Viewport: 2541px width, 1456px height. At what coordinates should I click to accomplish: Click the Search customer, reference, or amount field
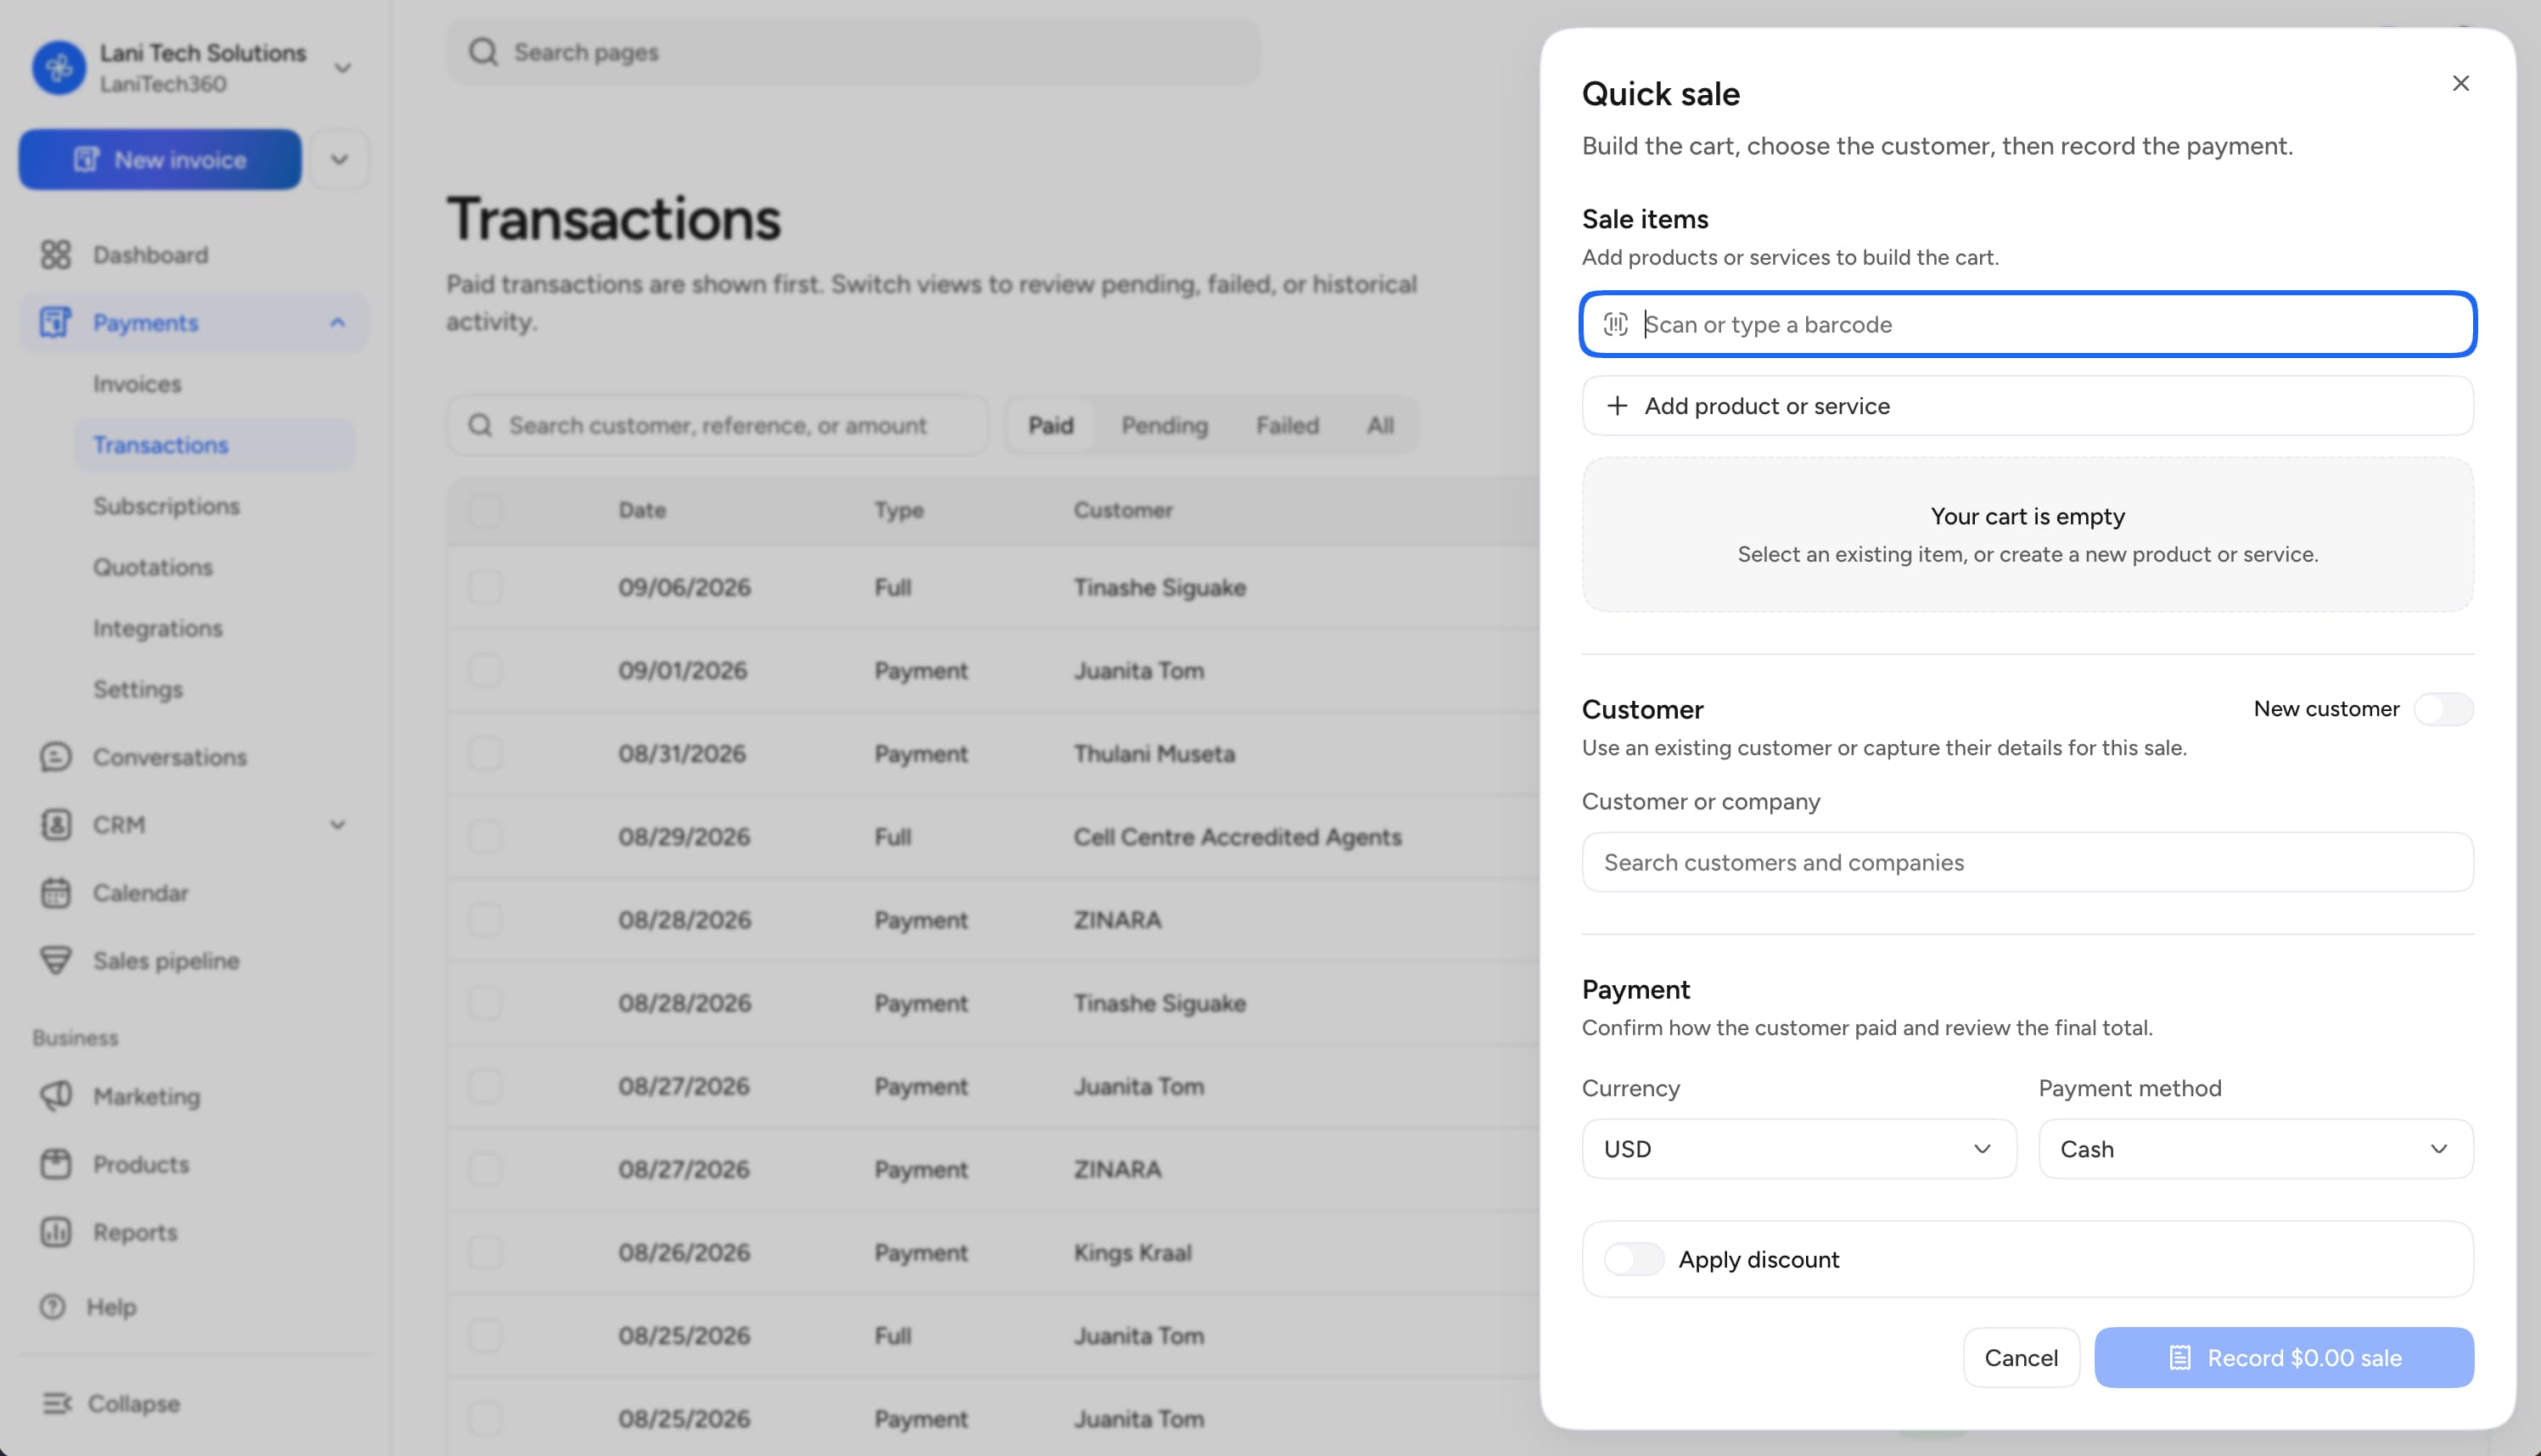coord(718,425)
